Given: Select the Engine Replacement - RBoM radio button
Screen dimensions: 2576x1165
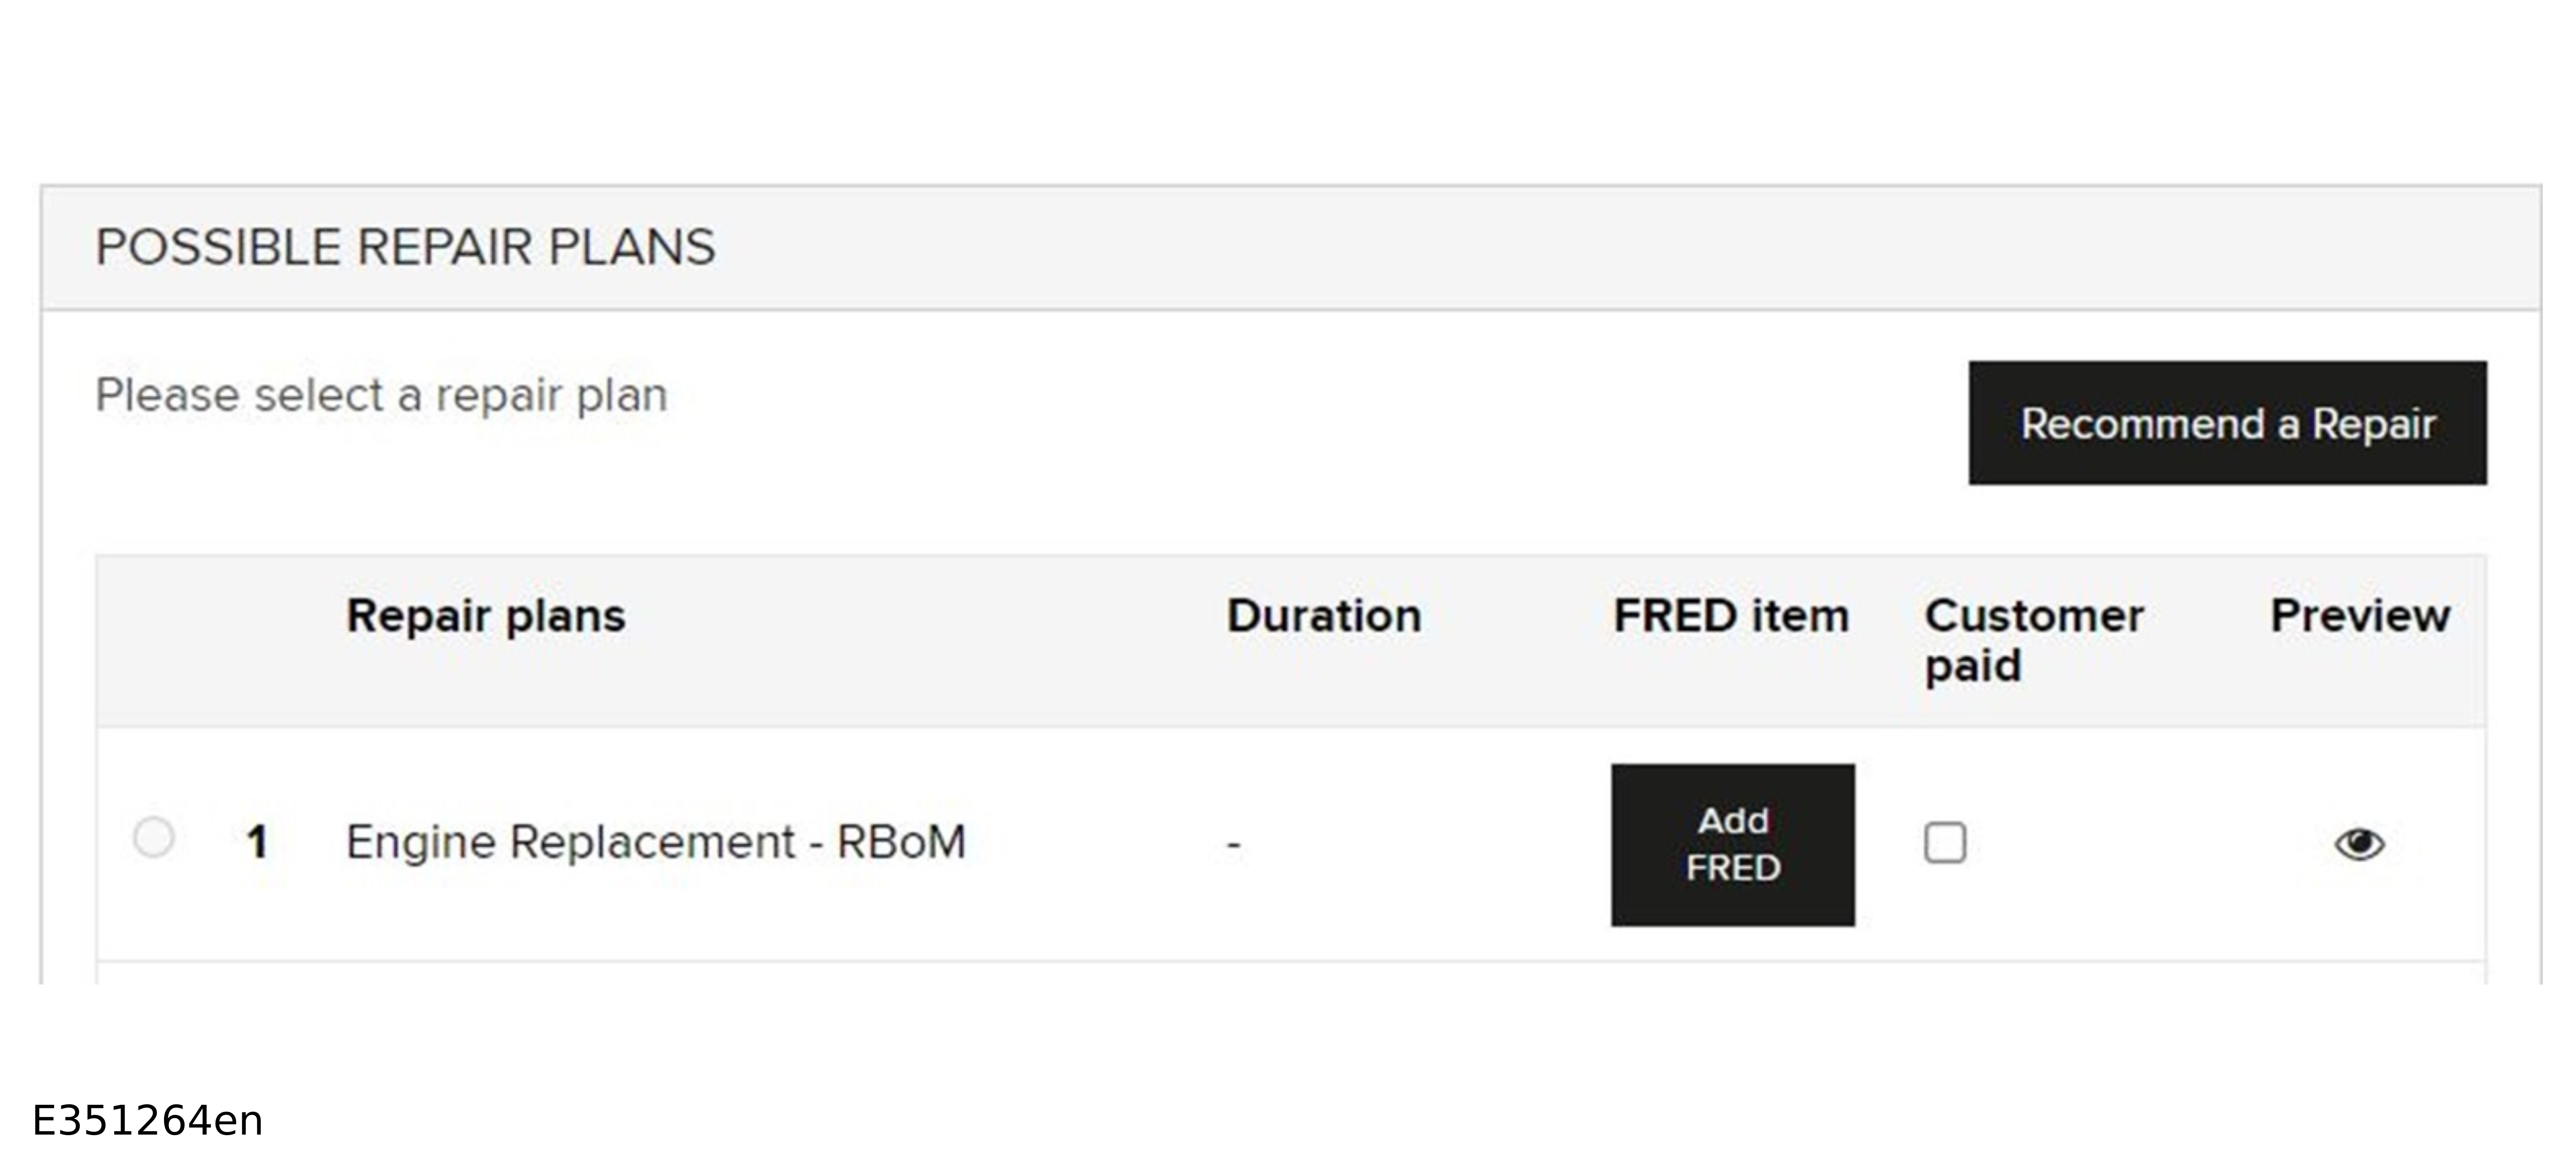Looking at the screenshot, I should tap(154, 837).
